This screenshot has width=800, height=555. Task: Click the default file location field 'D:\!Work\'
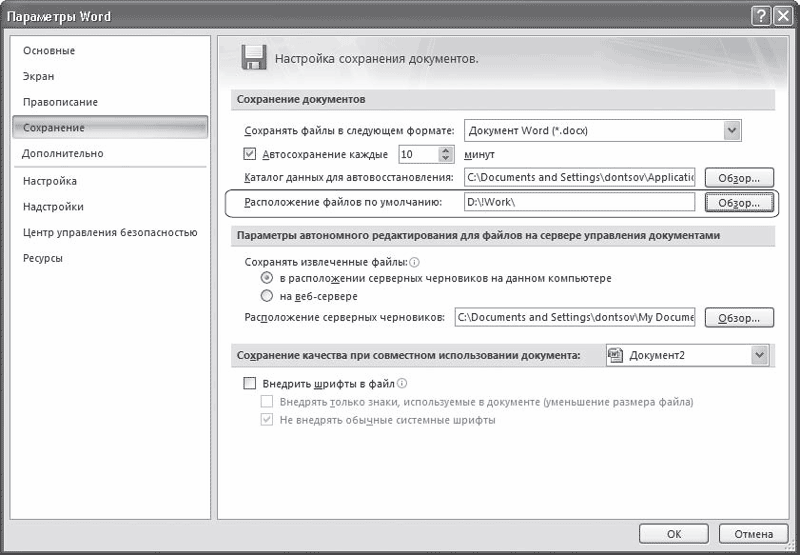577,203
